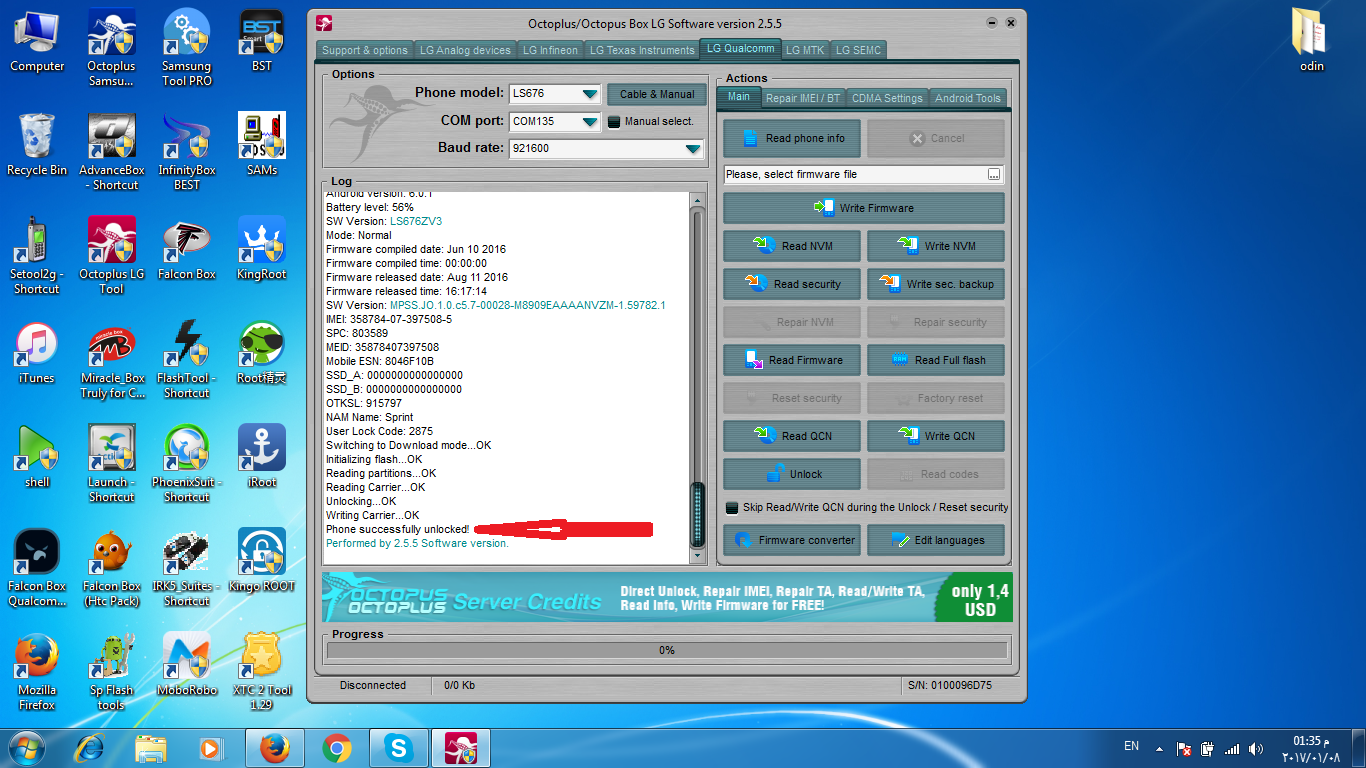The height and width of the screenshot is (768, 1366).
Task: Open iTunes desktop icon
Action: click(37, 352)
